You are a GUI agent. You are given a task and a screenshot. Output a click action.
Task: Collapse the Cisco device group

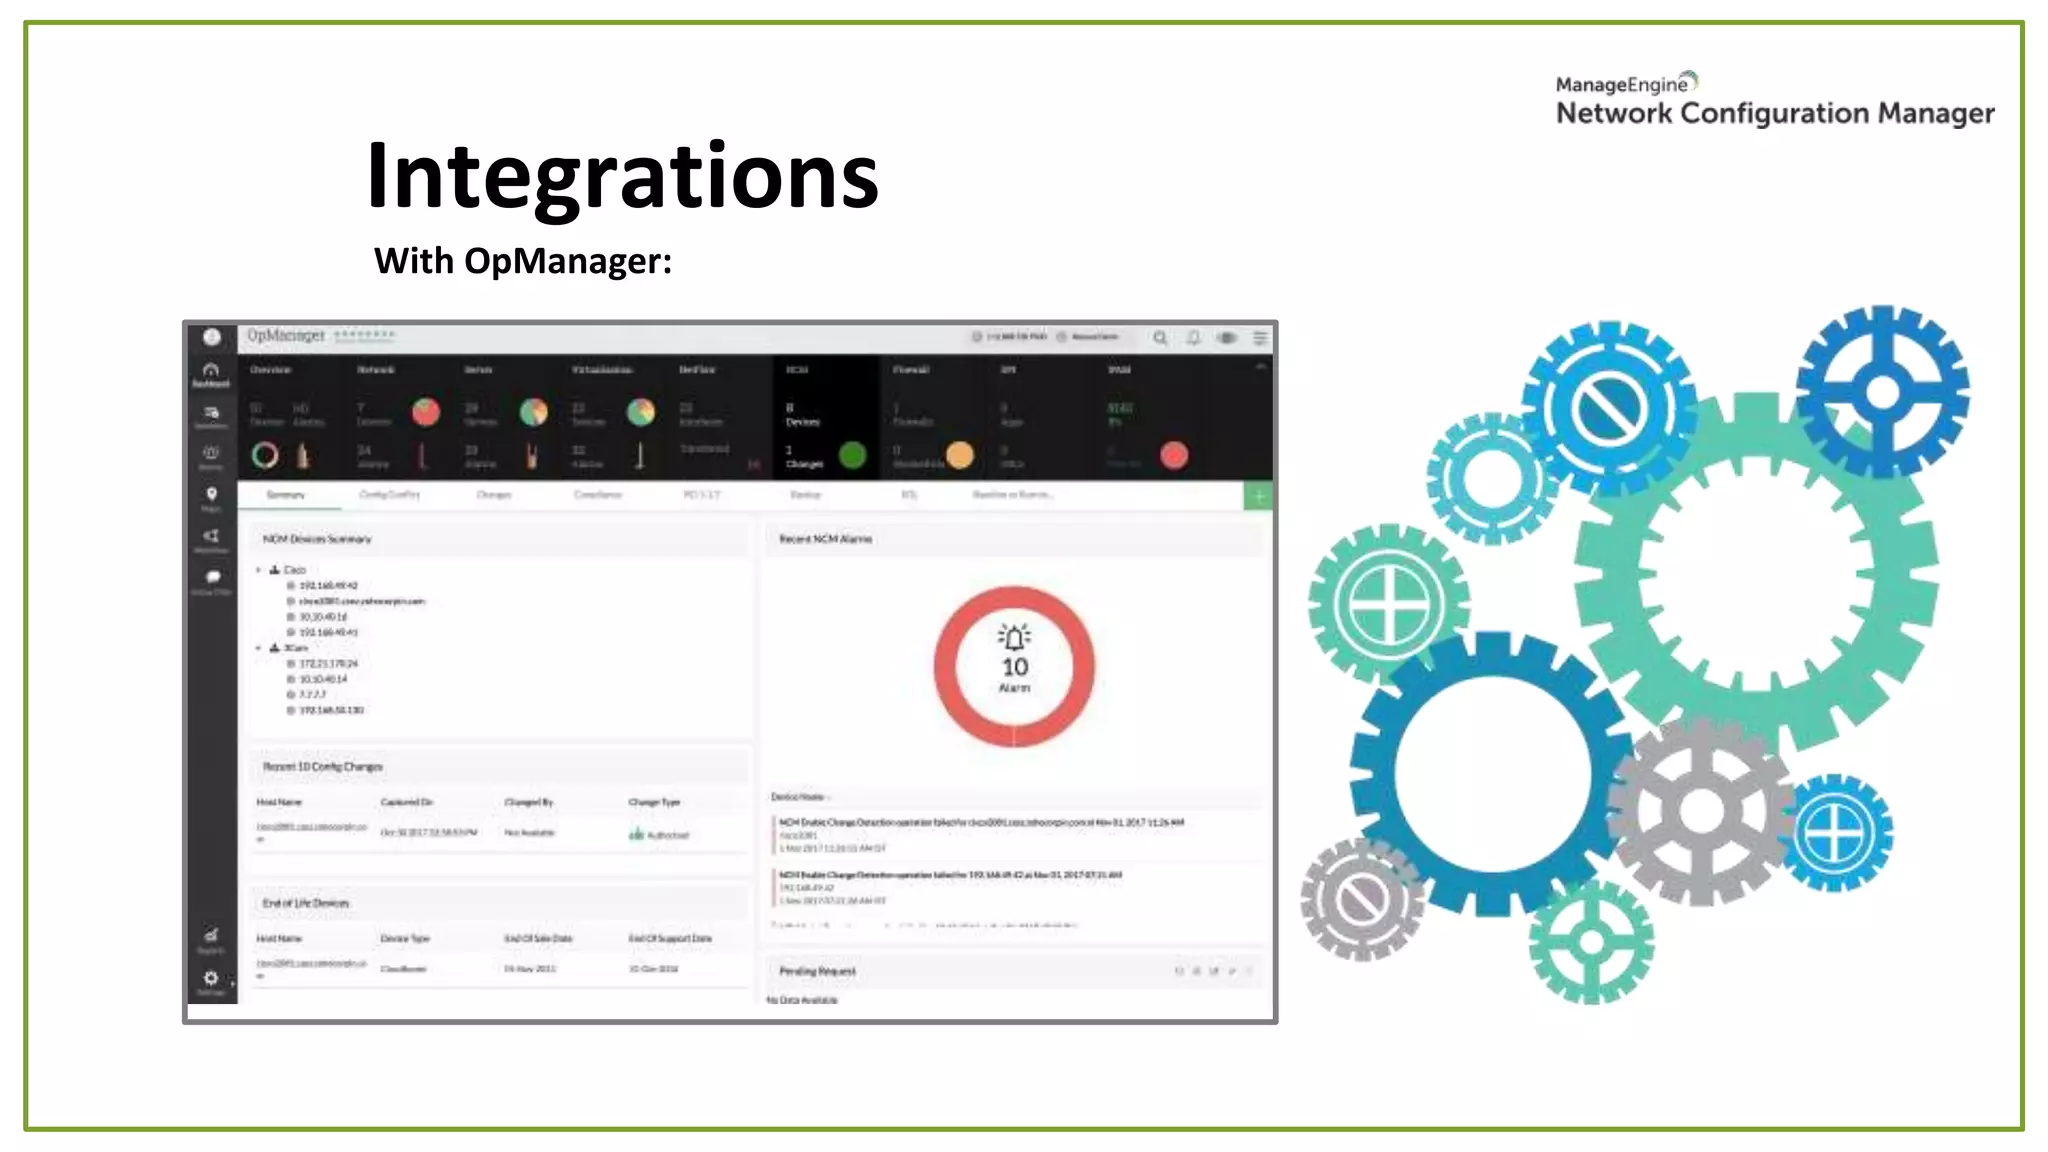(x=258, y=570)
